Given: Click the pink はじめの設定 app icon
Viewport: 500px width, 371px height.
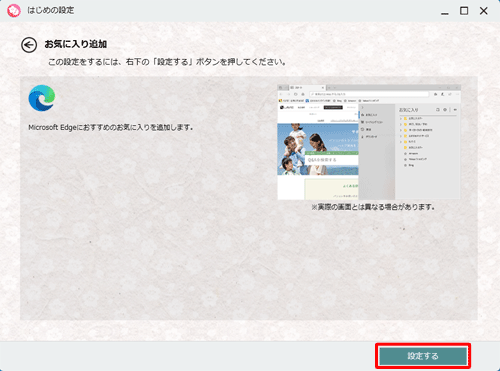Looking at the screenshot, I should [x=14, y=11].
